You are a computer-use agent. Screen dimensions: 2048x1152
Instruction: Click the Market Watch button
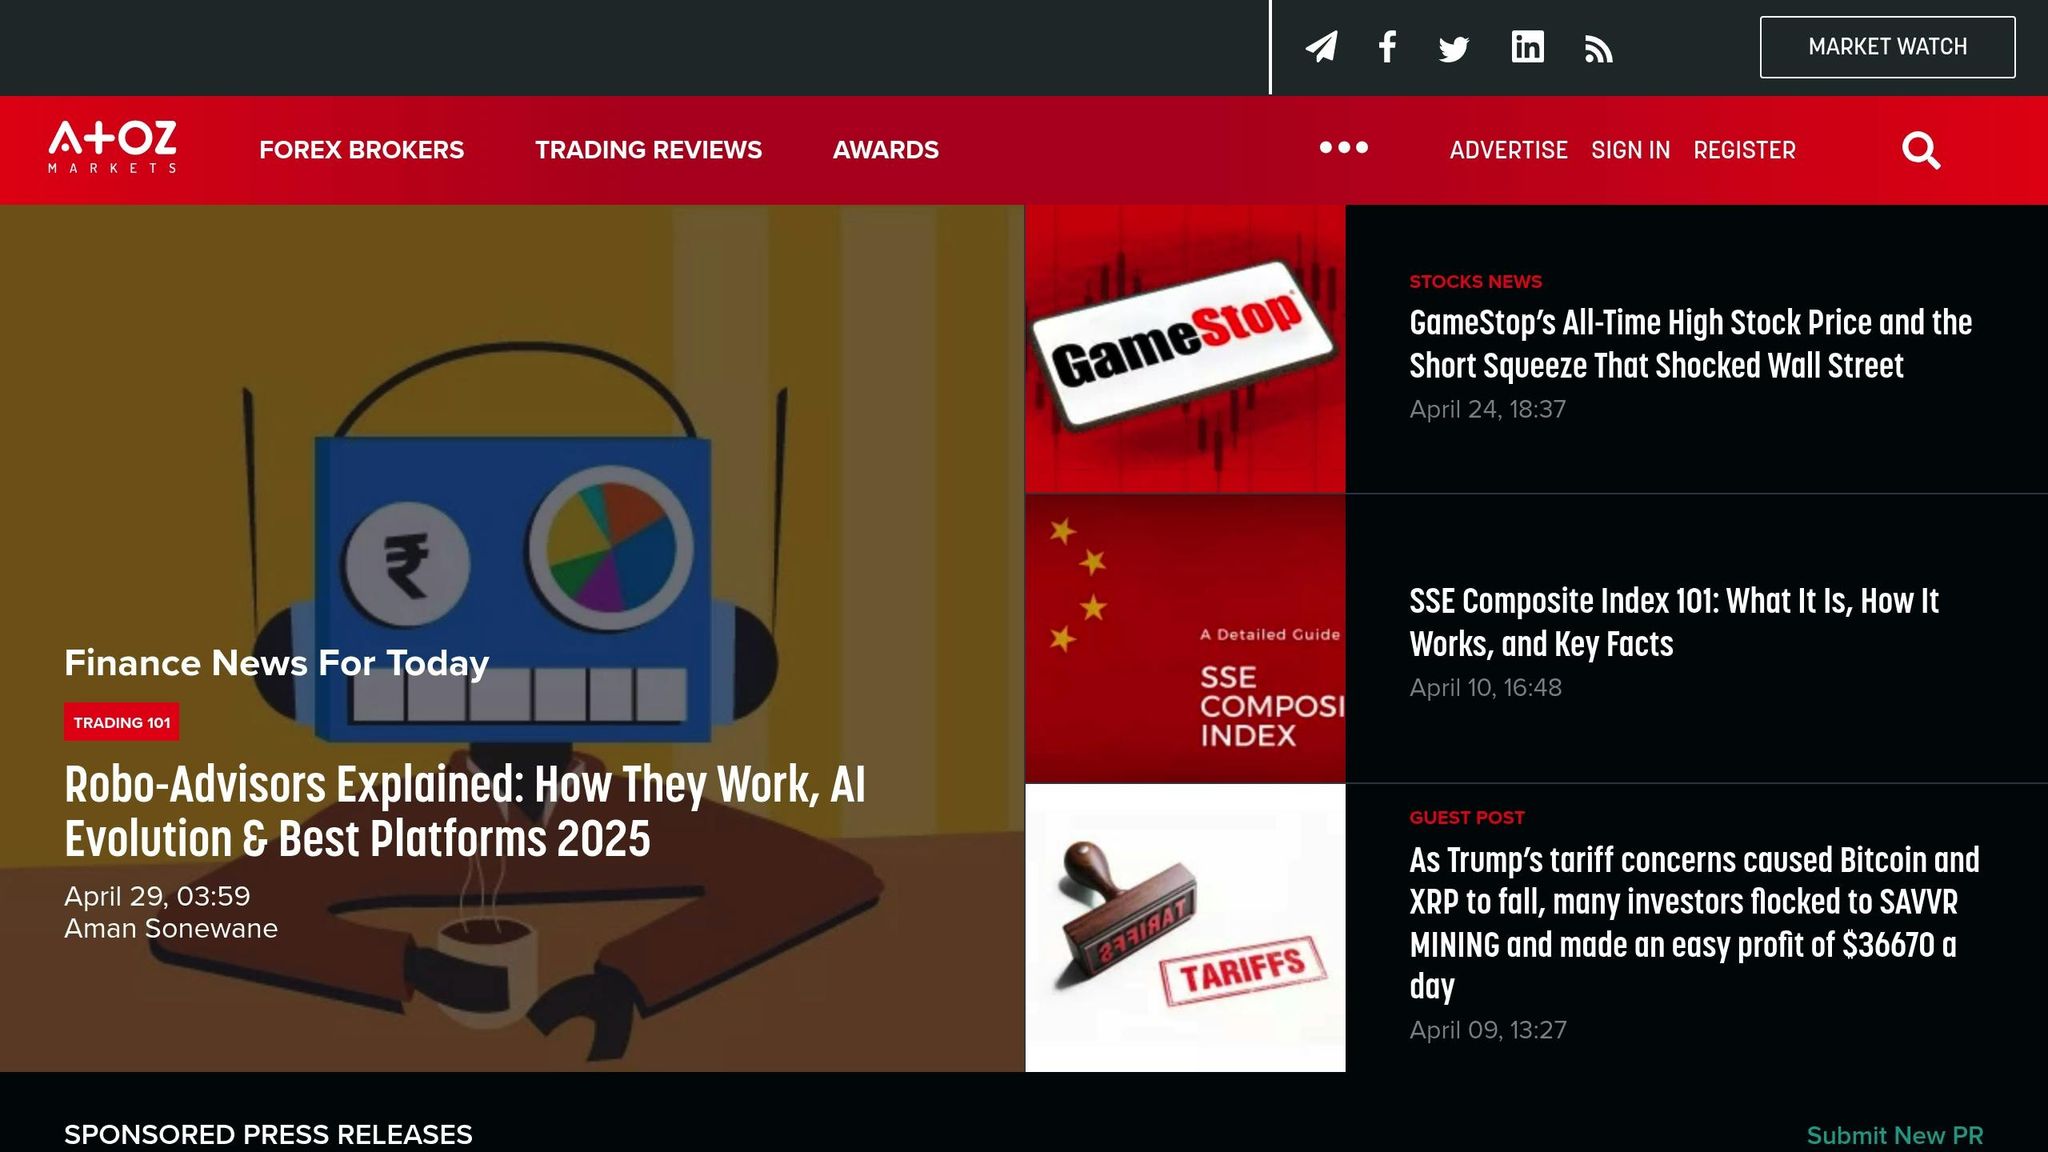pyautogui.click(x=1887, y=47)
